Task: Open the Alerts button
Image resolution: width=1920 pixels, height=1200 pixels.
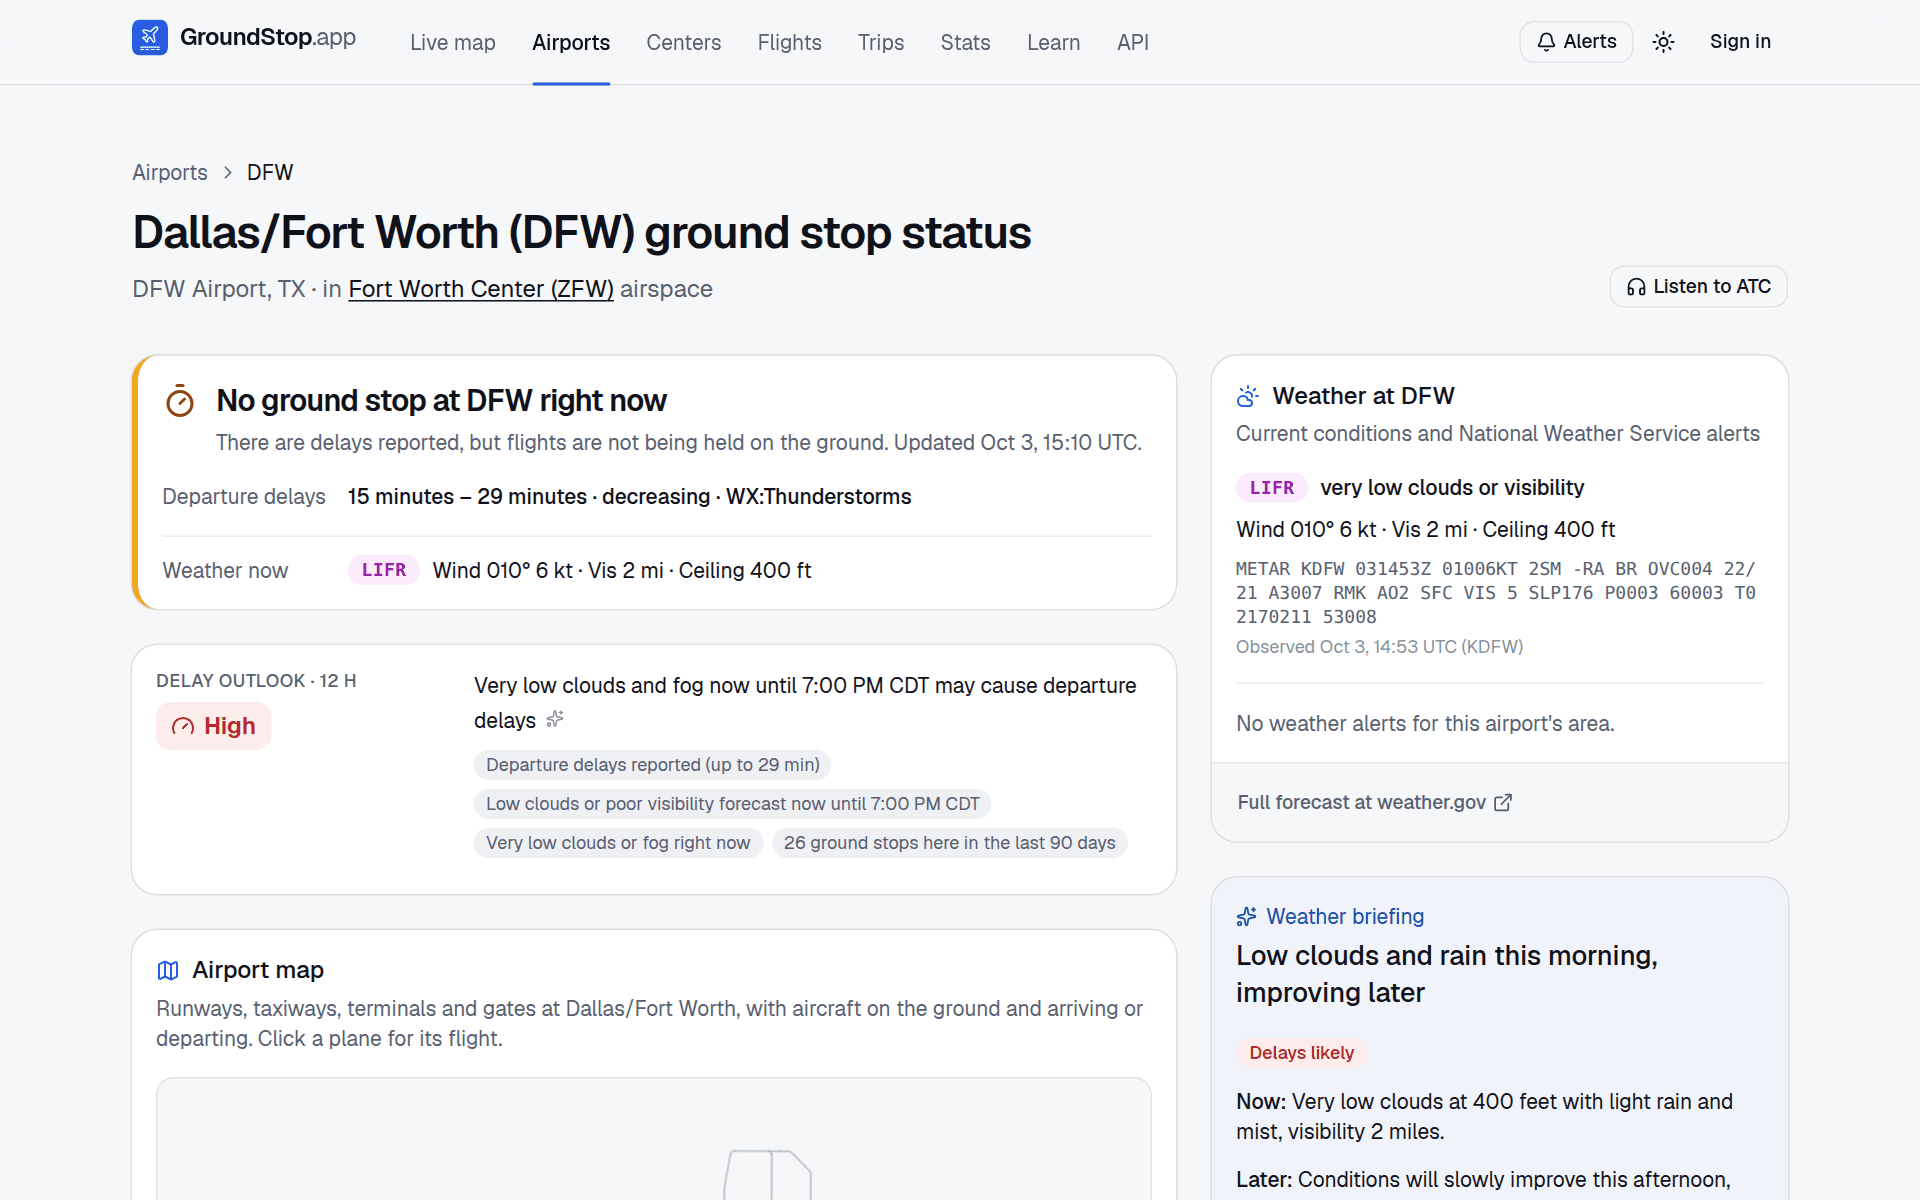Action: [1576, 42]
